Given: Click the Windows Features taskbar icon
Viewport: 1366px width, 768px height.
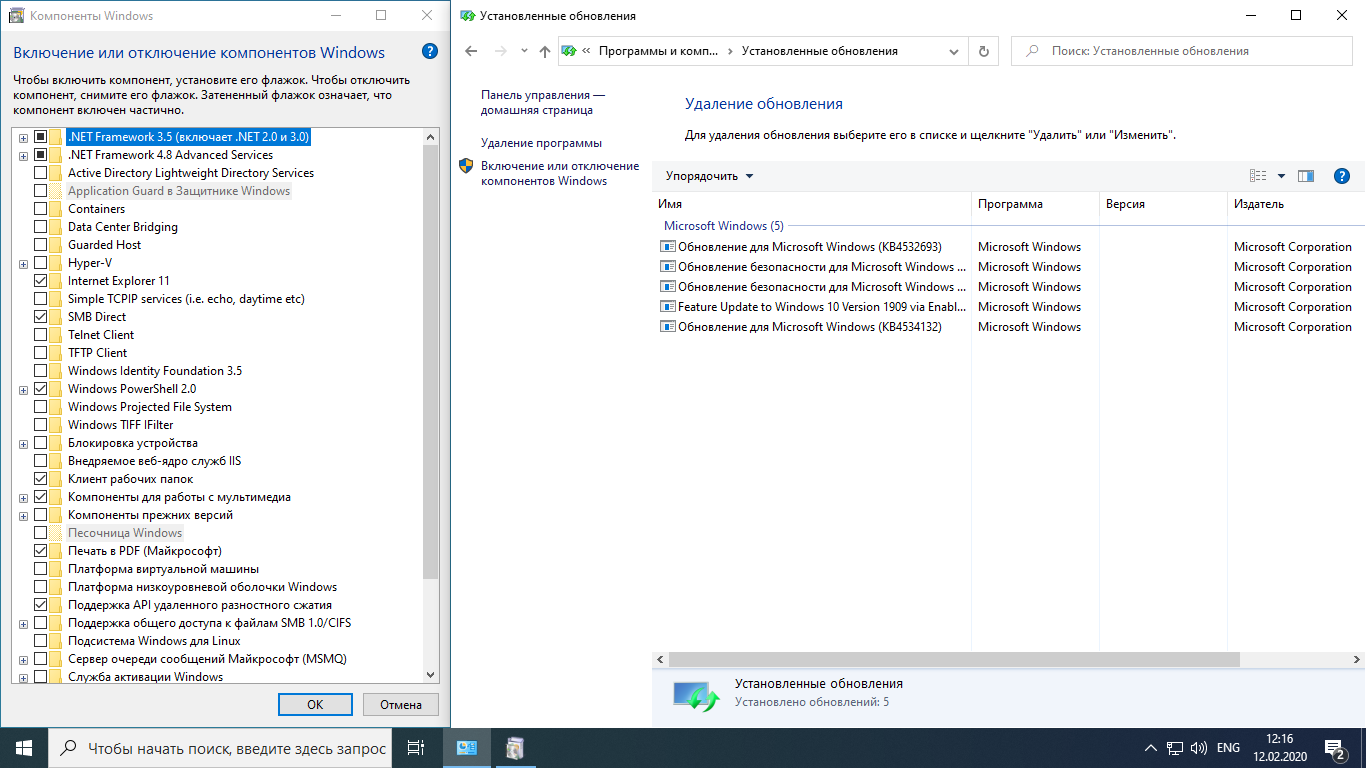Looking at the screenshot, I should coord(514,748).
